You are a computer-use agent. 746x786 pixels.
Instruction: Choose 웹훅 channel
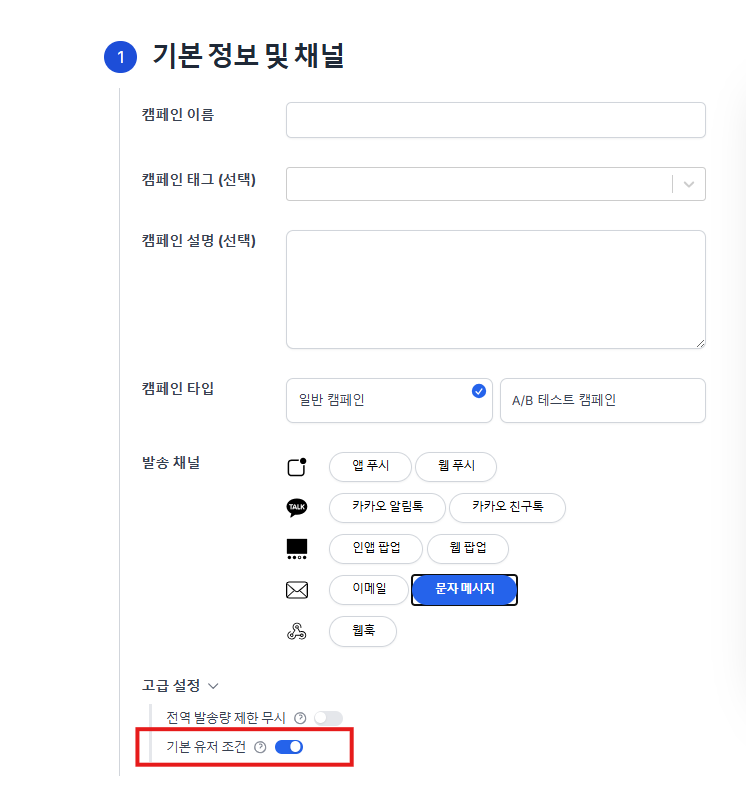(x=363, y=631)
